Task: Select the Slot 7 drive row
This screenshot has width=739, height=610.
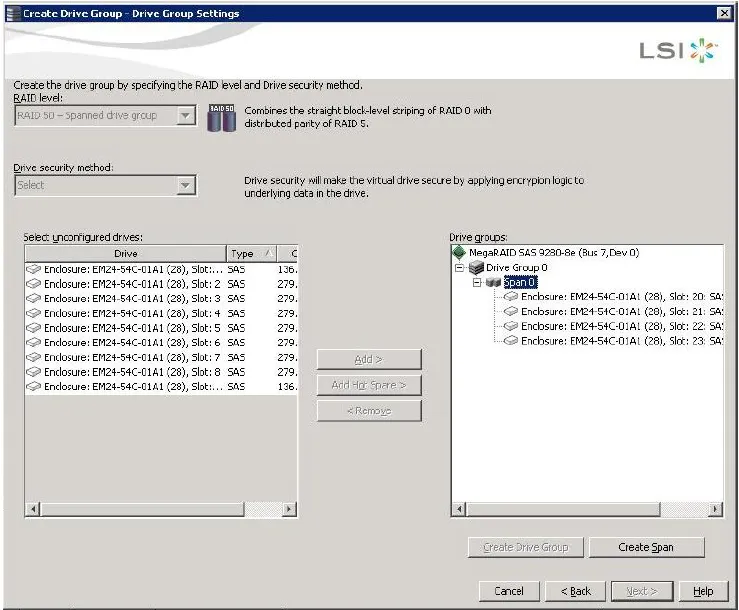Action: pyautogui.click(x=130, y=357)
